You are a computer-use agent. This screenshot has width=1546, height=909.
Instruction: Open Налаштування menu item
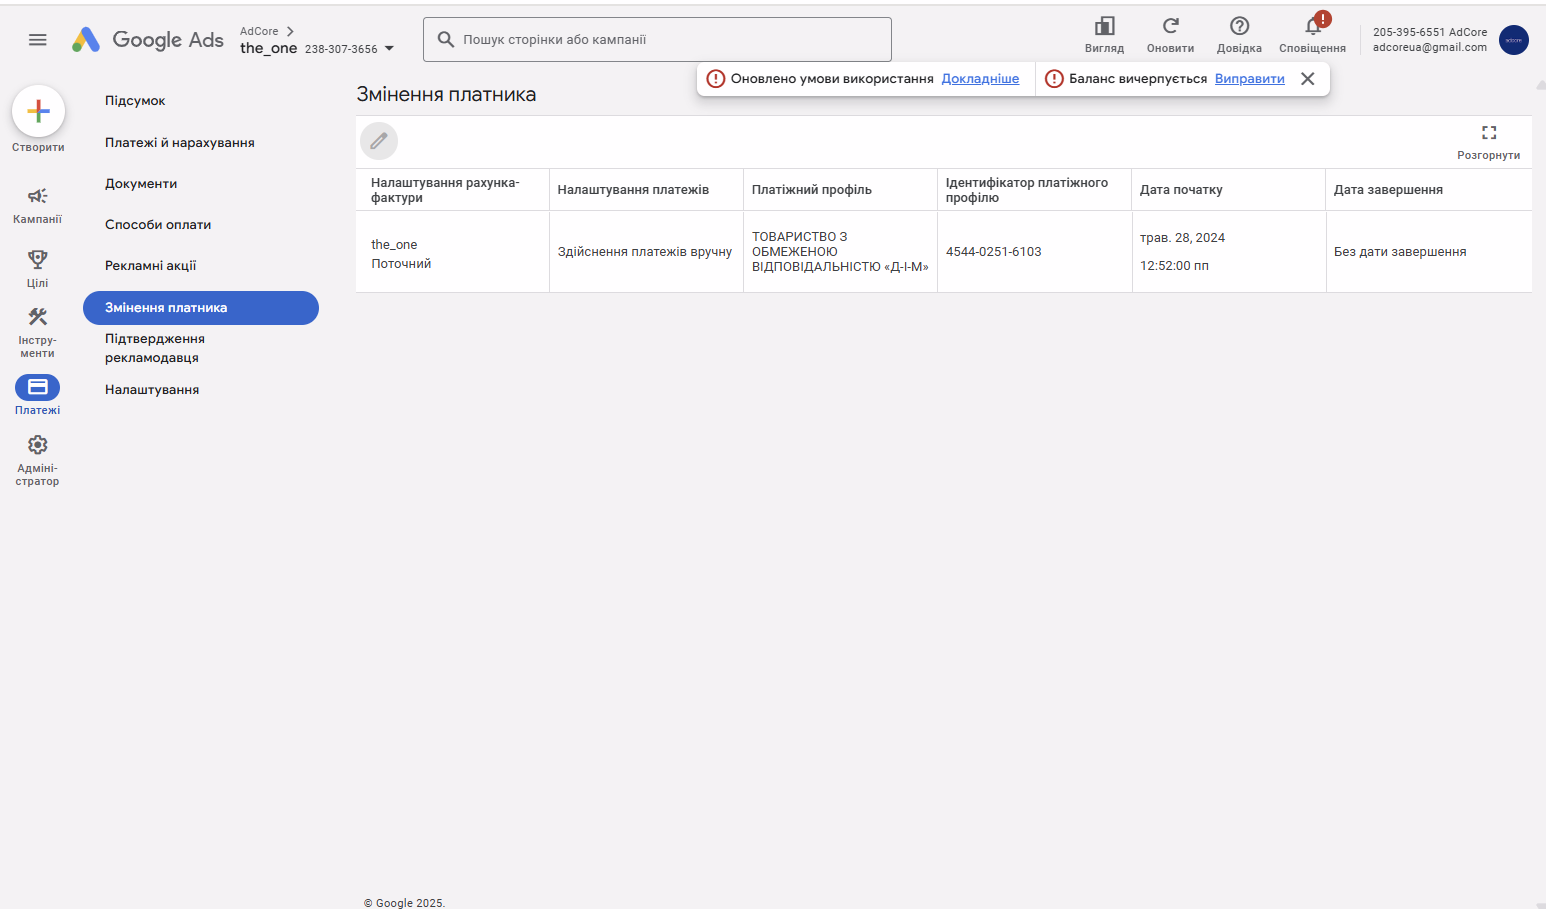[x=152, y=390]
